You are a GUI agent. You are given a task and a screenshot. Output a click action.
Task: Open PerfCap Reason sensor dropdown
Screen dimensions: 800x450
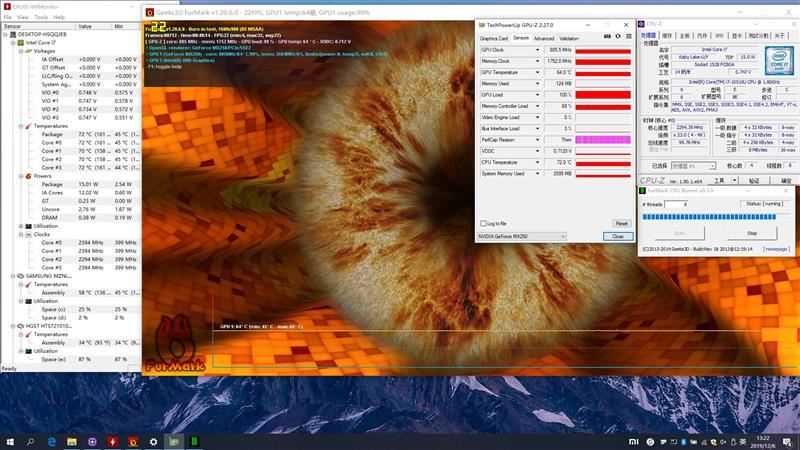(x=537, y=140)
